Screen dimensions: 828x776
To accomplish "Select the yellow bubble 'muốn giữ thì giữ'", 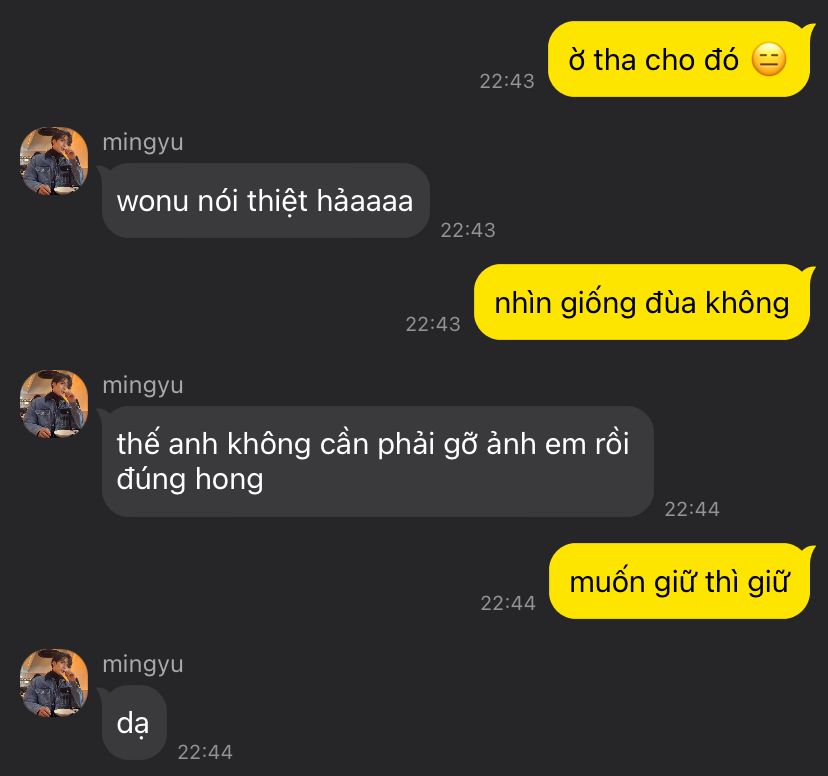I will [x=680, y=581].
